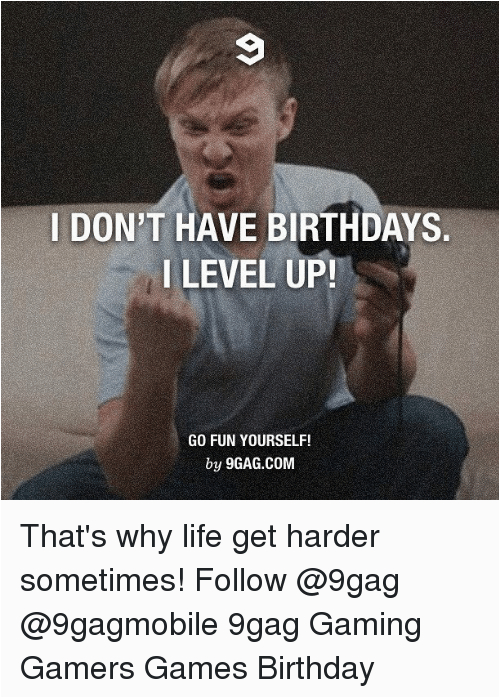The image size is (500, 698).
Task: Click the man's clenched fist
Action: tap(162, 313)
